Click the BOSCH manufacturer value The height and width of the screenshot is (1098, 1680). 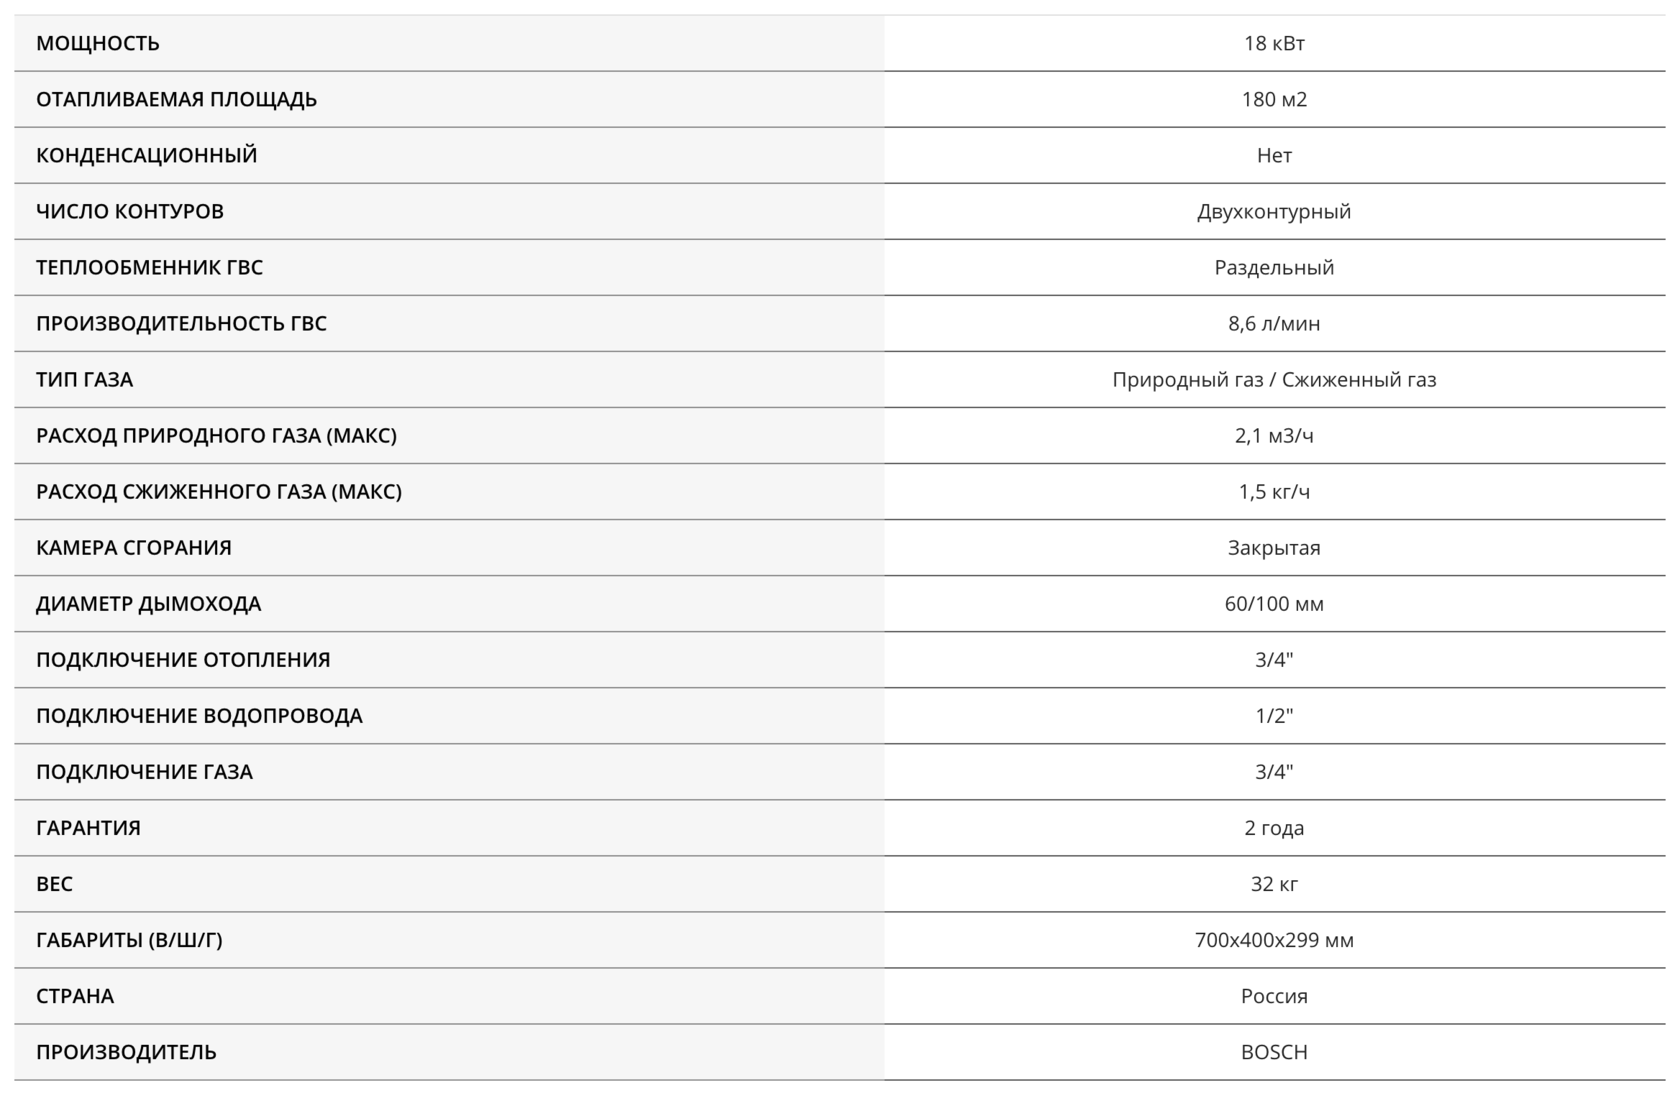coord(1274,1051)
